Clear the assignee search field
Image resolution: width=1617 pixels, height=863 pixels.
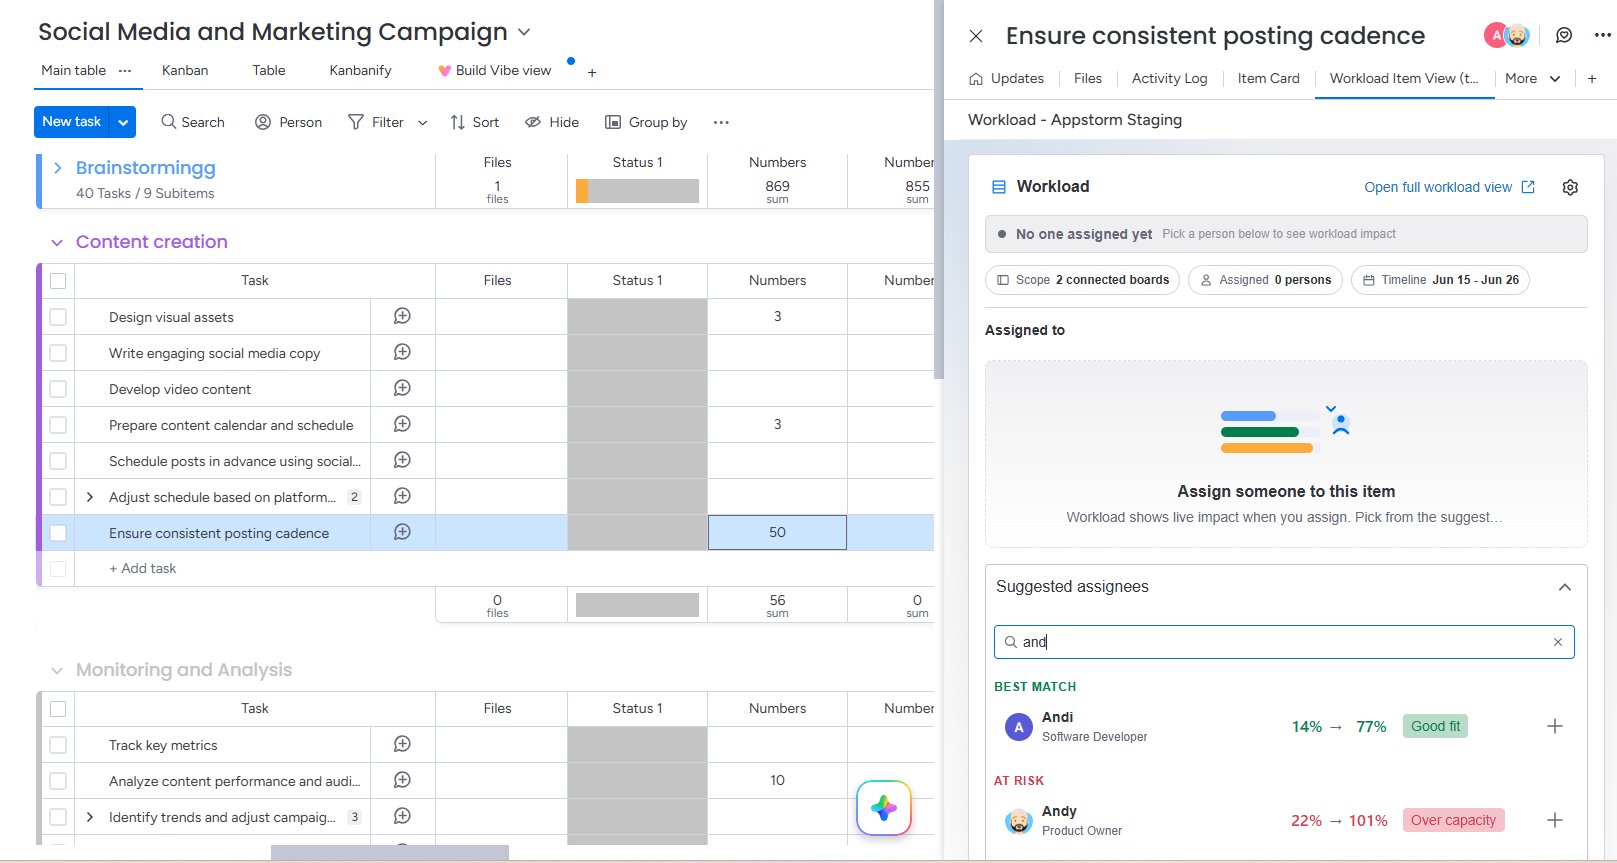coord(1557,642)
